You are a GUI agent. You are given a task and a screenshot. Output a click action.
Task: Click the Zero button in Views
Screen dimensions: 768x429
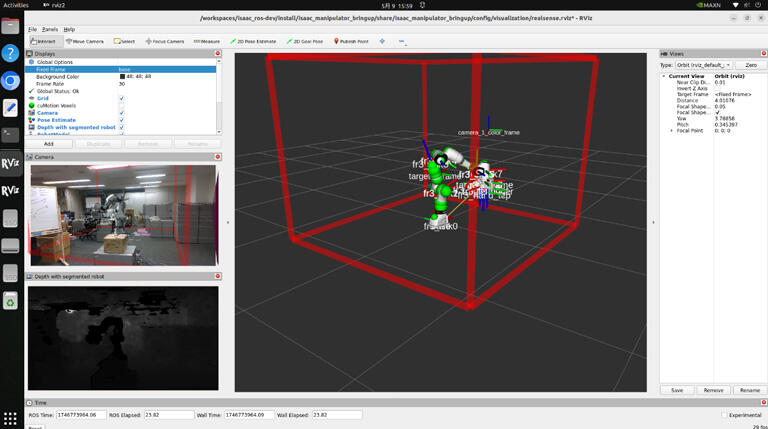751,65
